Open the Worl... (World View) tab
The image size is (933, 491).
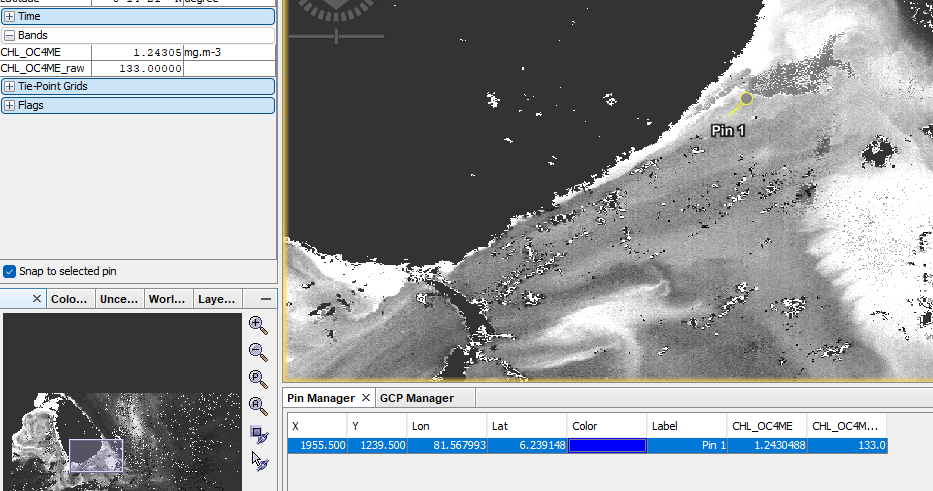pos(169,299)
